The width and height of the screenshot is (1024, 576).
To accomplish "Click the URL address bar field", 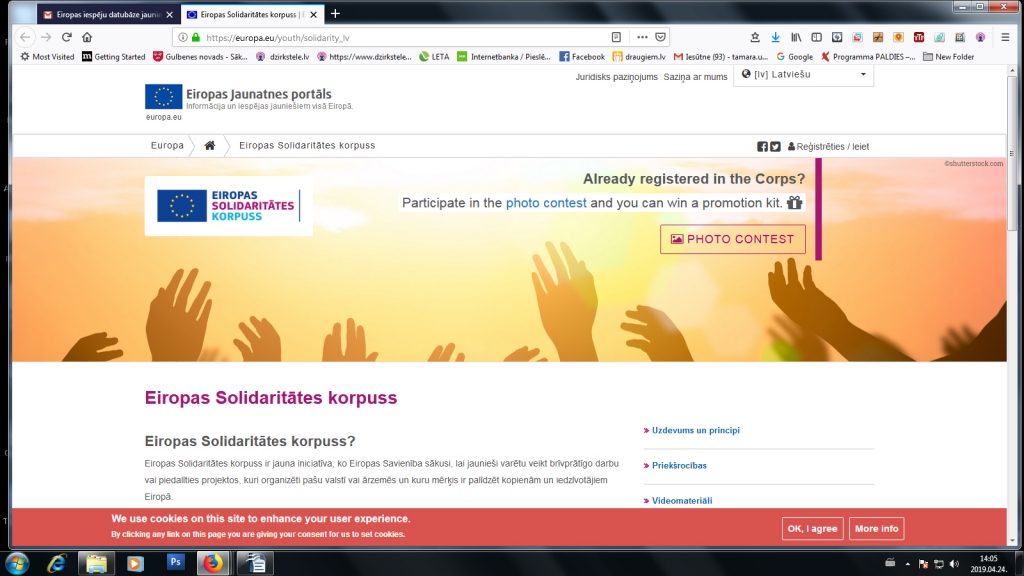I will [x=400, y=37].
